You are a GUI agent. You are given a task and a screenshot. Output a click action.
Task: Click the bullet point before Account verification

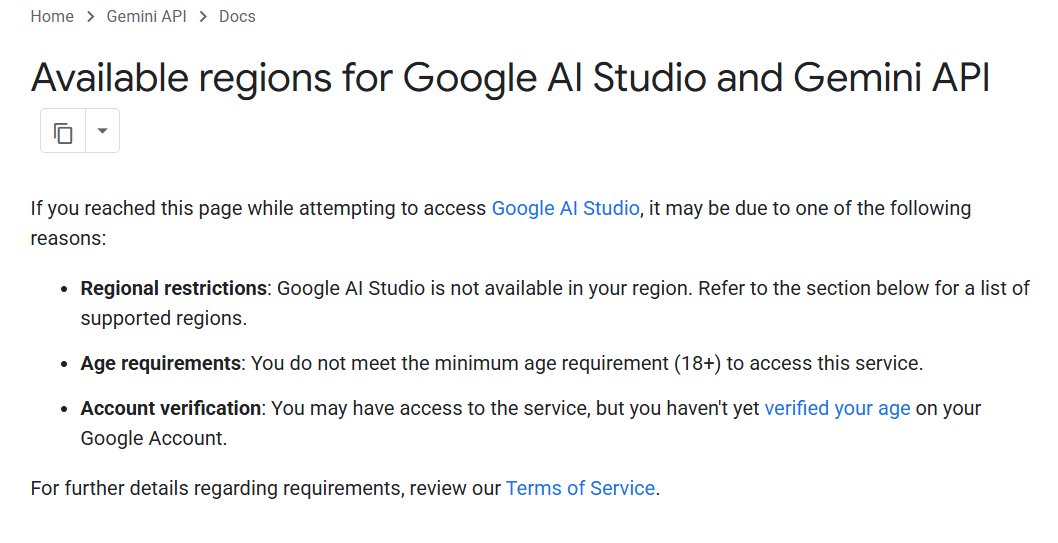[67, 408]
